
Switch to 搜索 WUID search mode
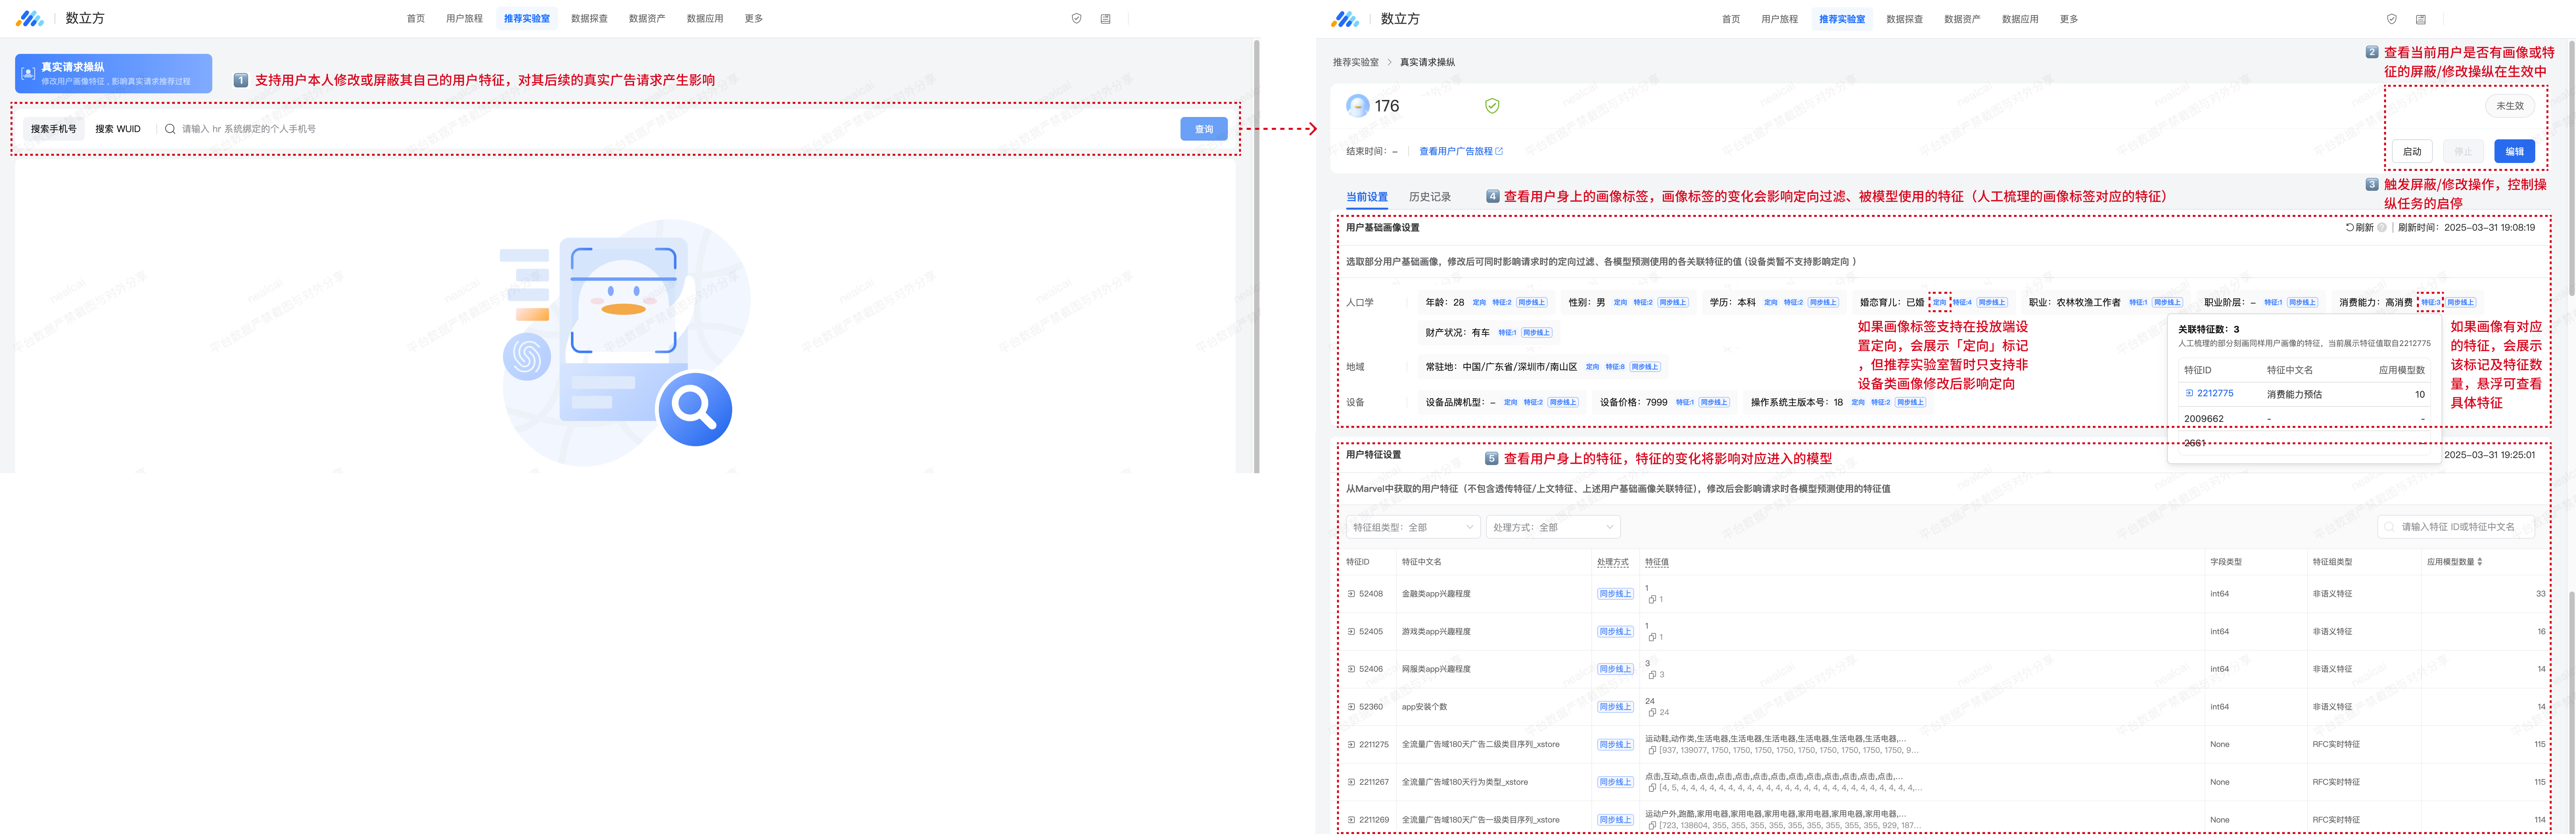point(118,129)
